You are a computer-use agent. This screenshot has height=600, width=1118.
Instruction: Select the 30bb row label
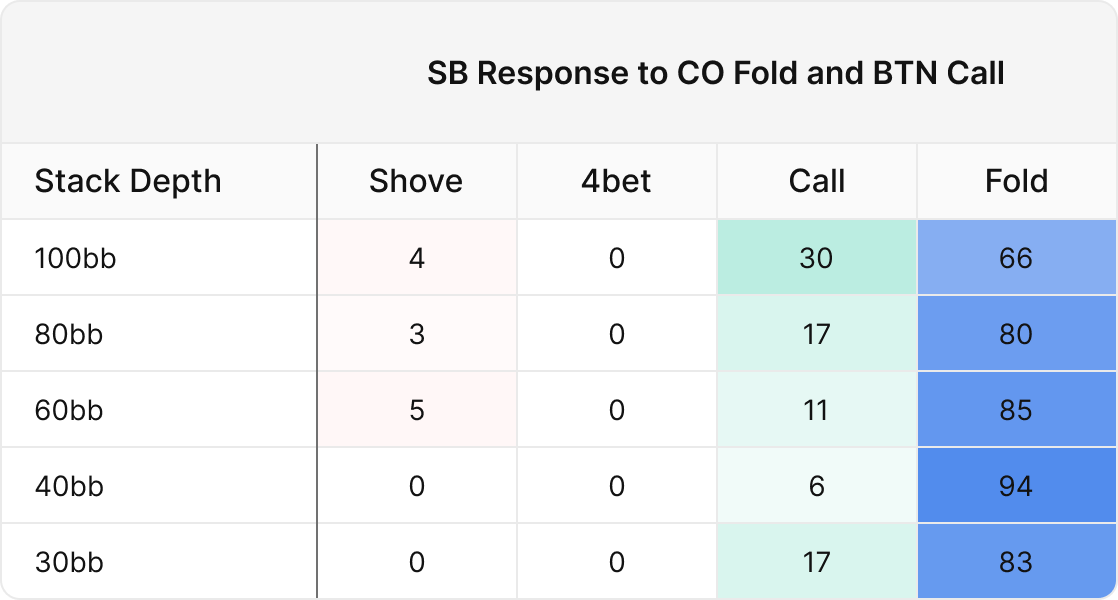pos(69,562)
